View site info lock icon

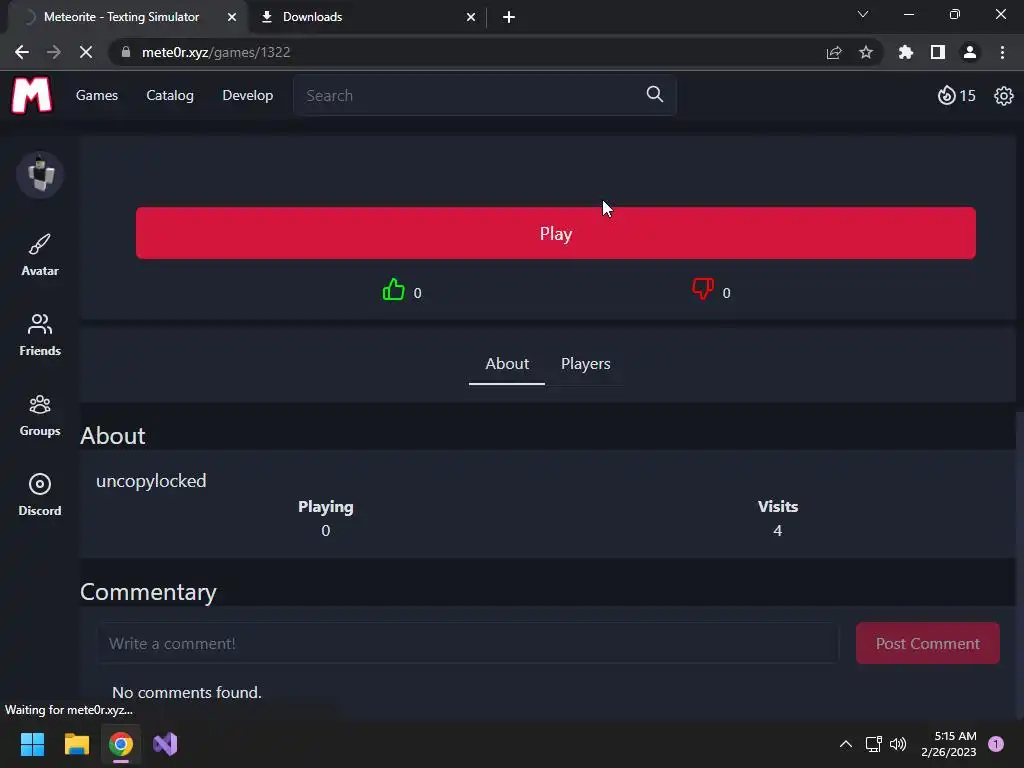(126, 52)
